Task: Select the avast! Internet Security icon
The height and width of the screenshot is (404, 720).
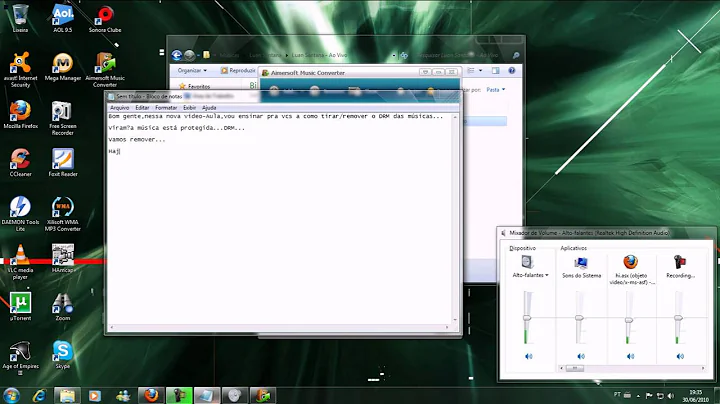Action: click(20, 69)
